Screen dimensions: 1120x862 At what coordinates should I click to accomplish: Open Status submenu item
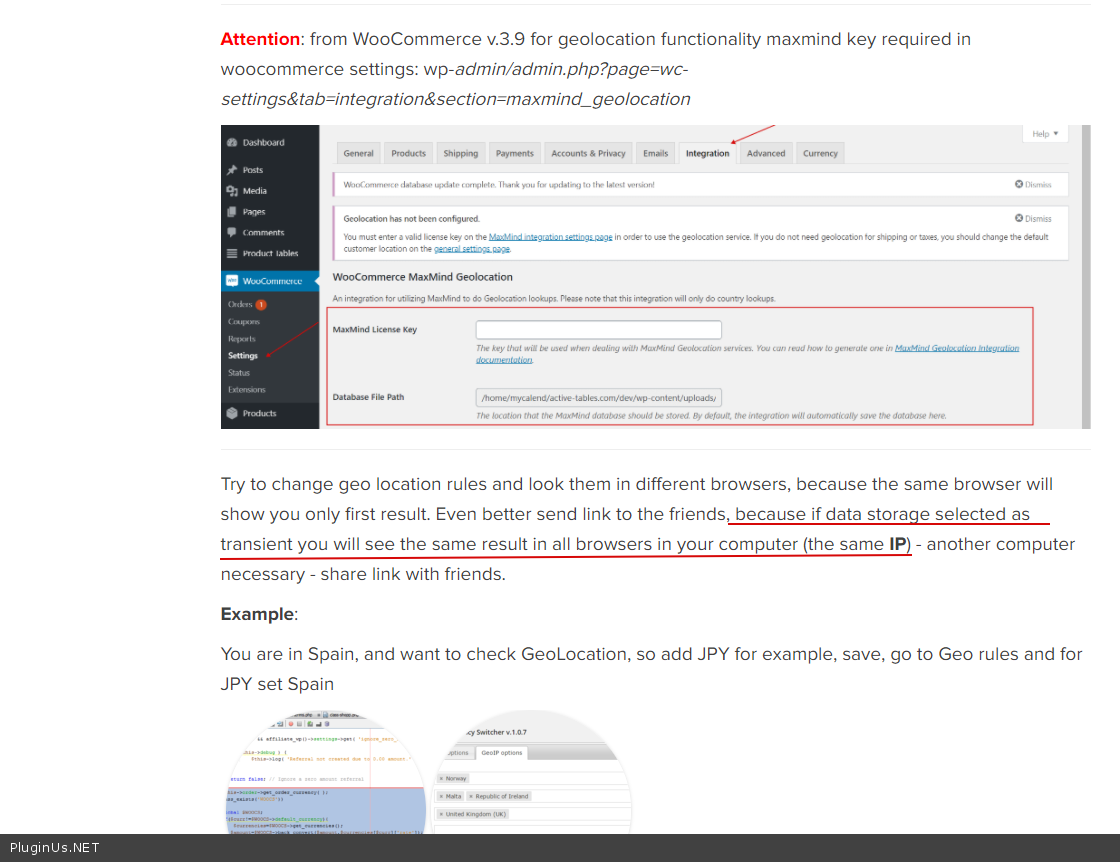pos(239,373)
